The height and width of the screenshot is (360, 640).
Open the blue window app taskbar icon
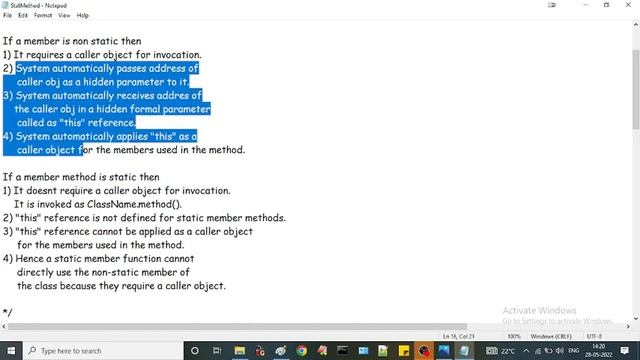point(363,351)
